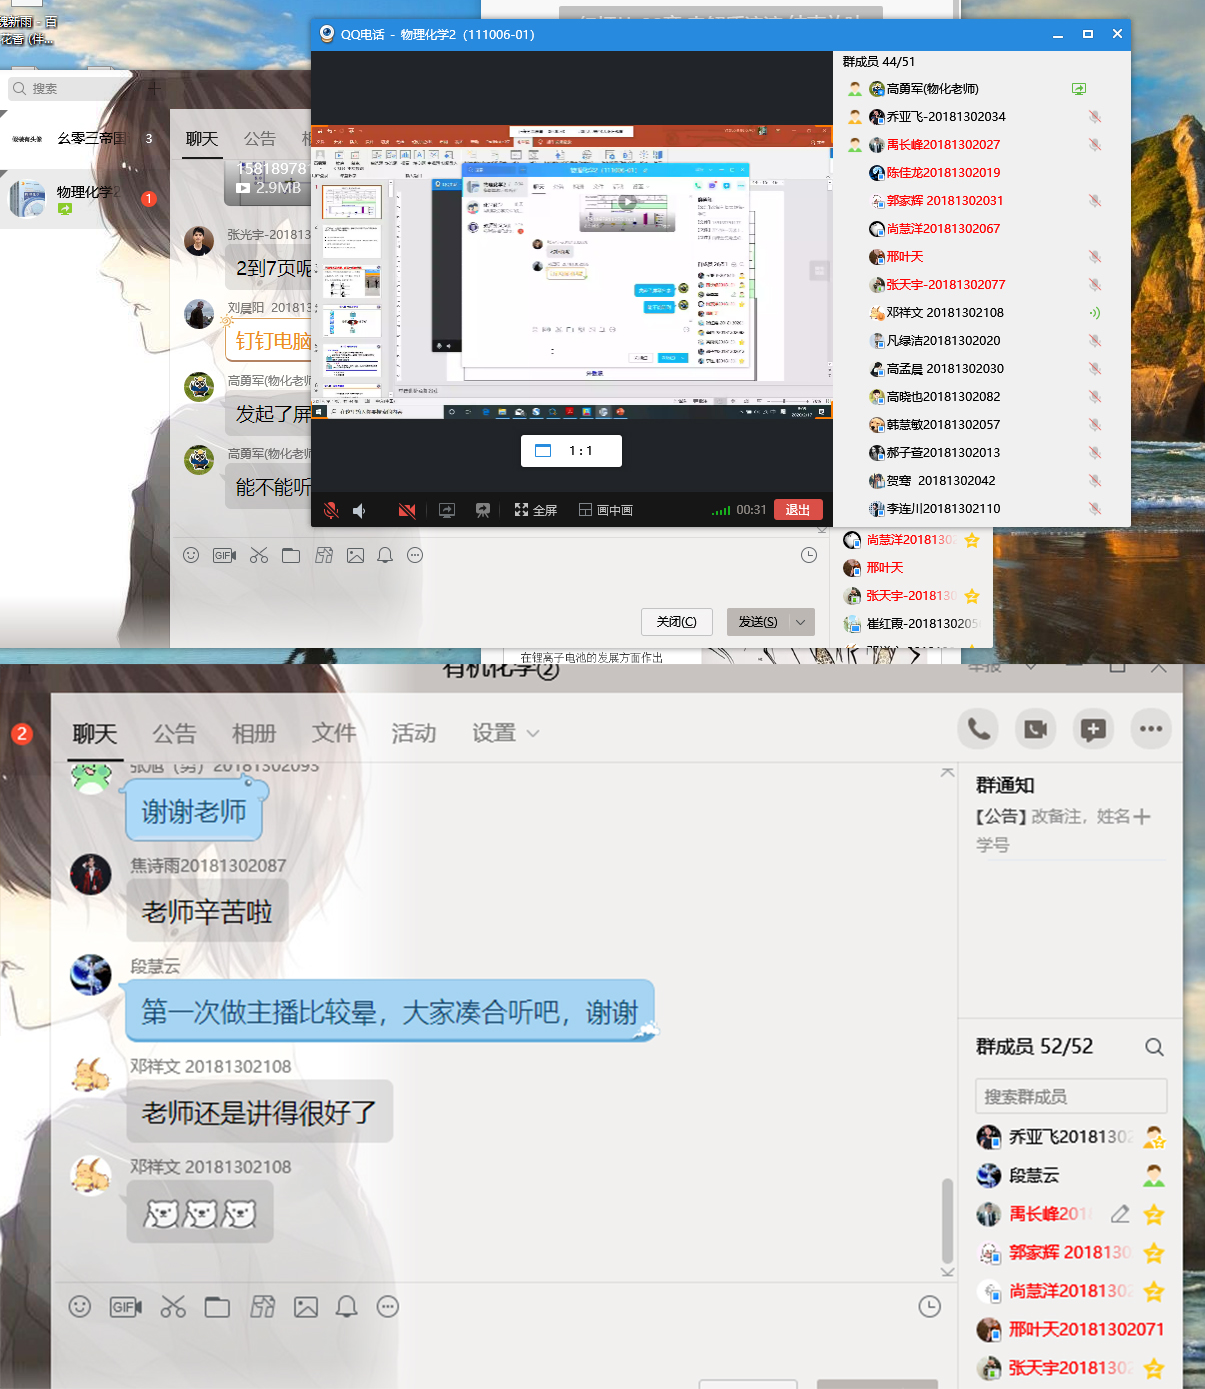Click the image icon in 有机化学 chat toolbar
This screenshot has height=1389, width=1205.
pos(306,1306)
